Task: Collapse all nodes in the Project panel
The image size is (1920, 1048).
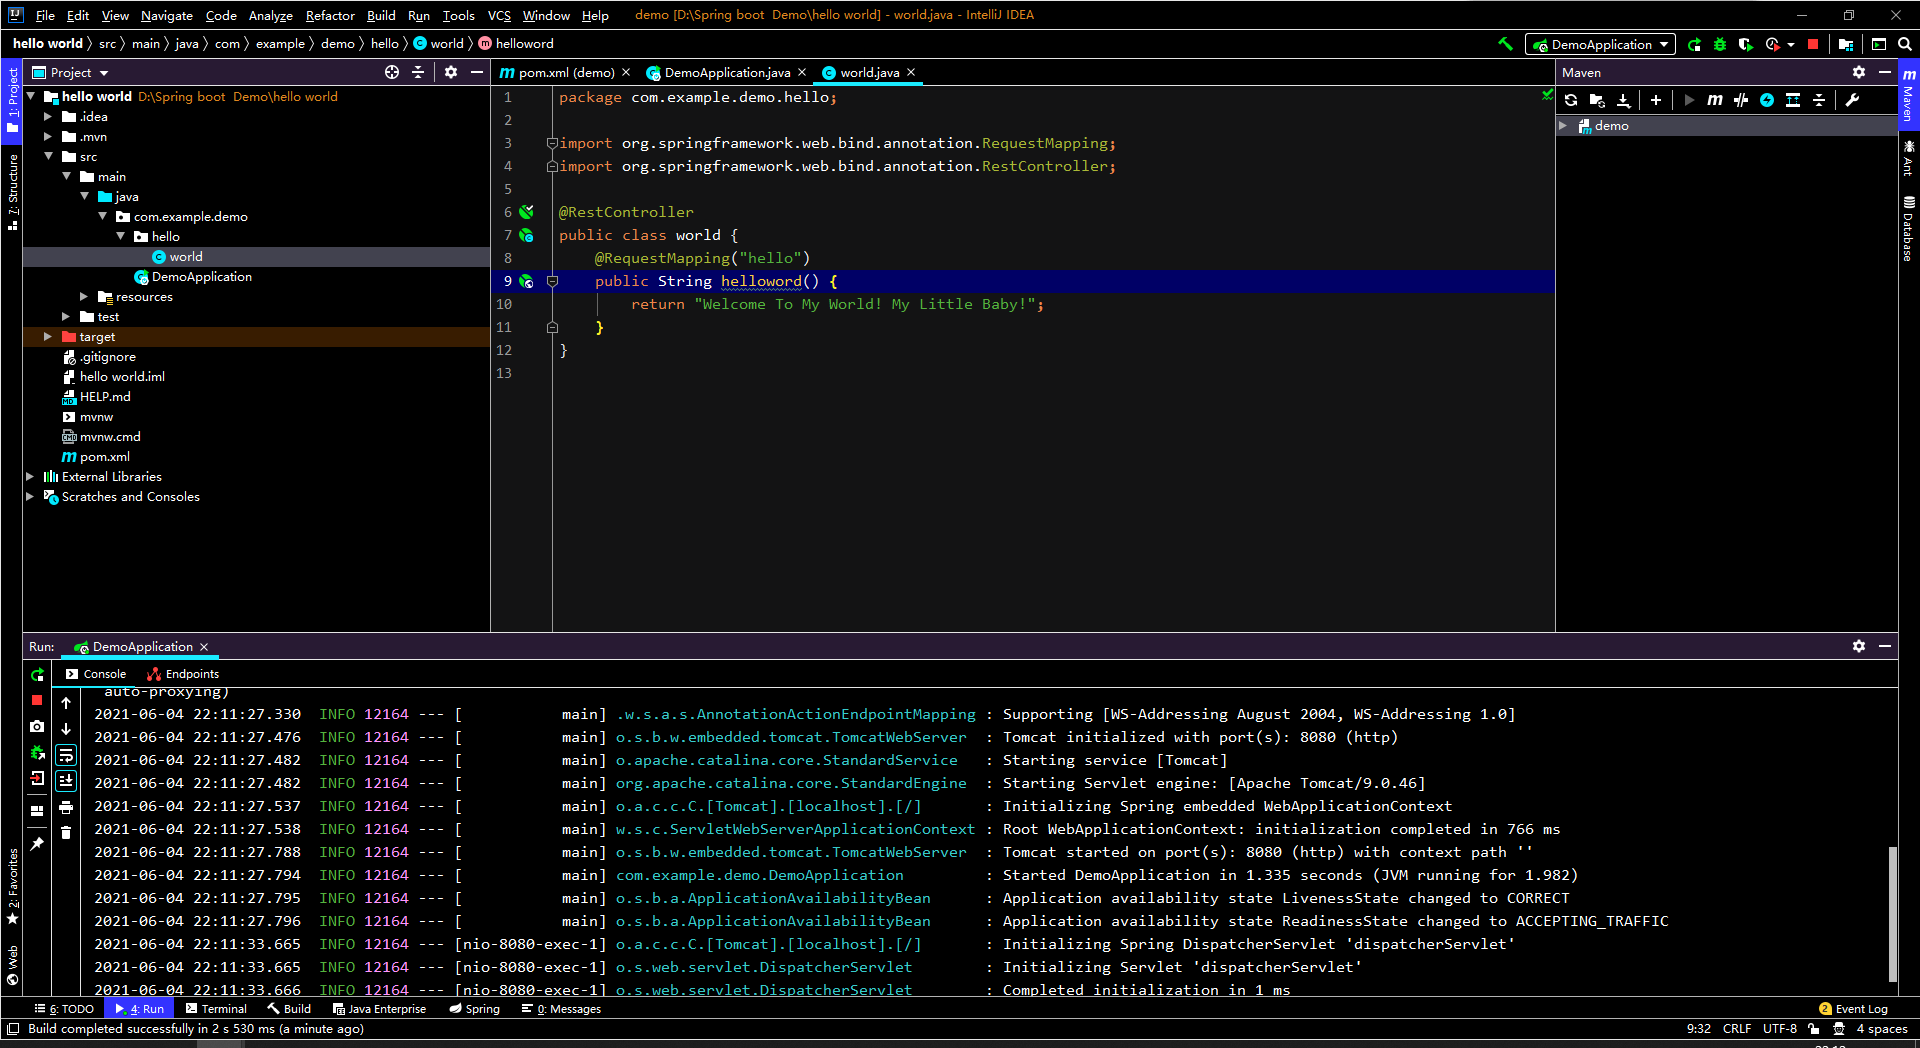Action: [x=418, y=72]
